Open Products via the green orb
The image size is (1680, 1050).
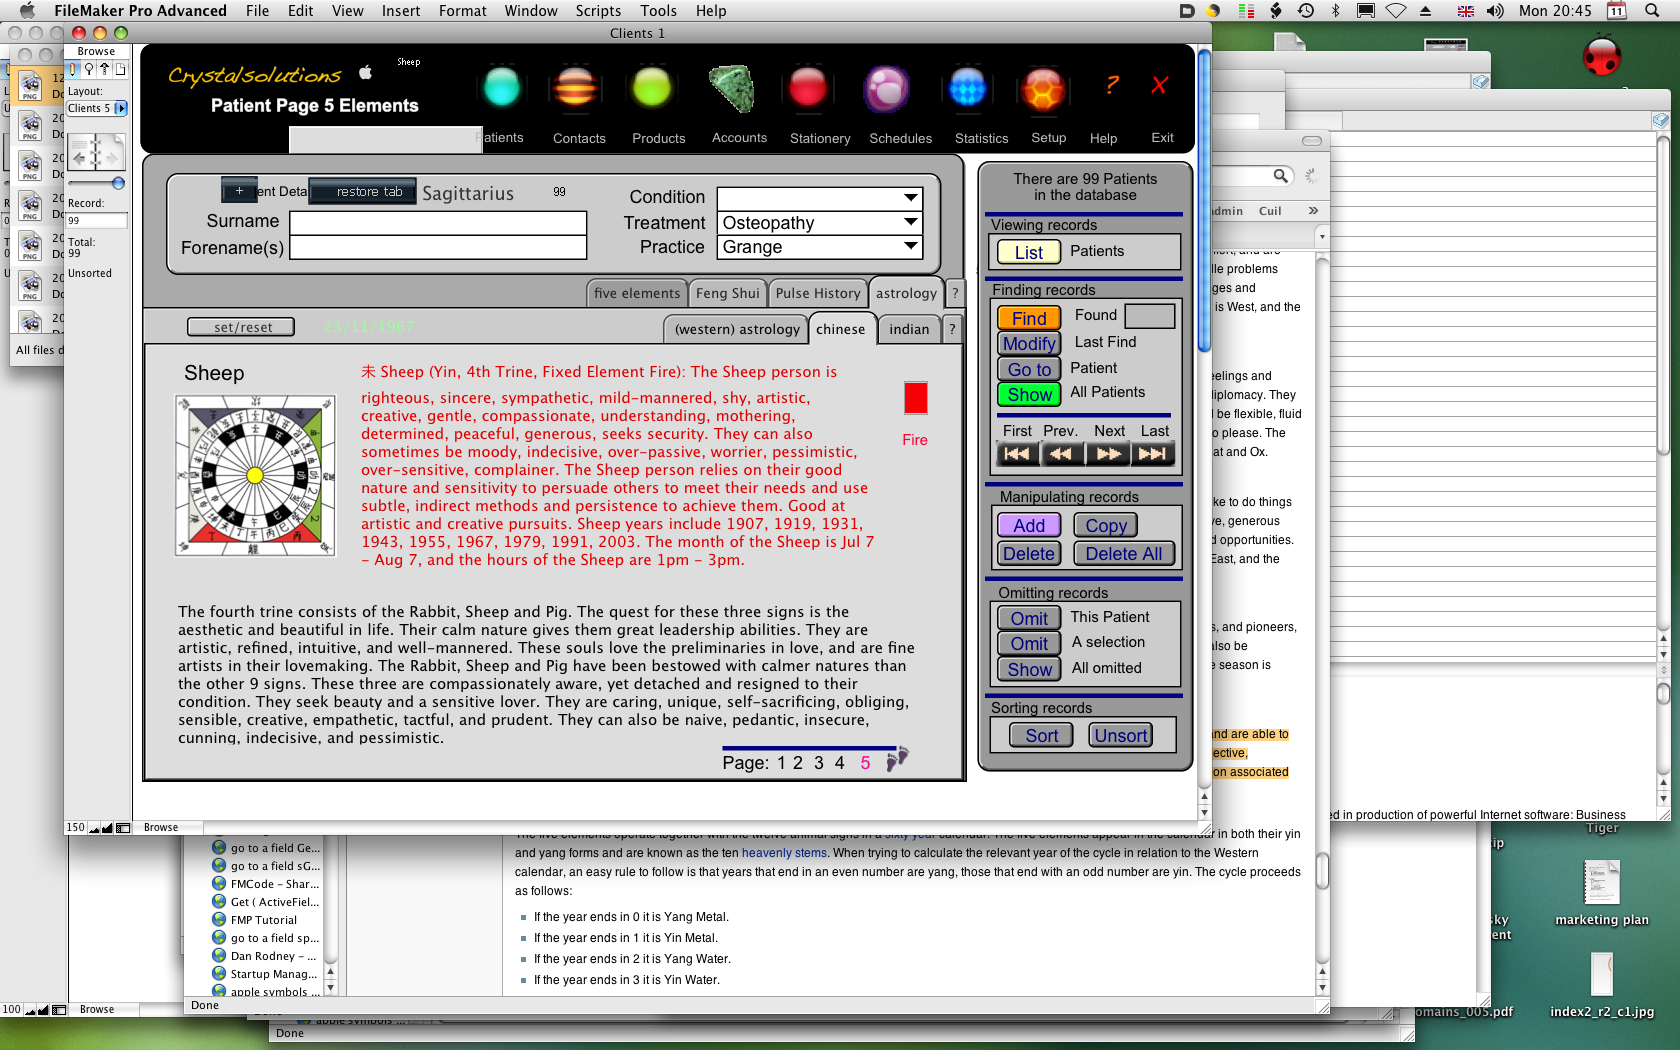pyautogui.click(x=652, y=88)
